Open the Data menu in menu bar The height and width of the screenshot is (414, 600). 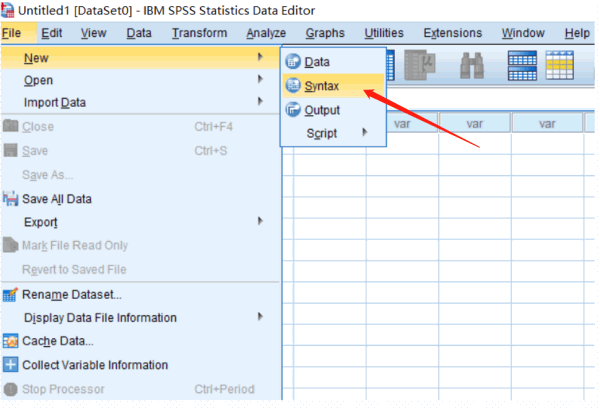click(x=139, y=33)
